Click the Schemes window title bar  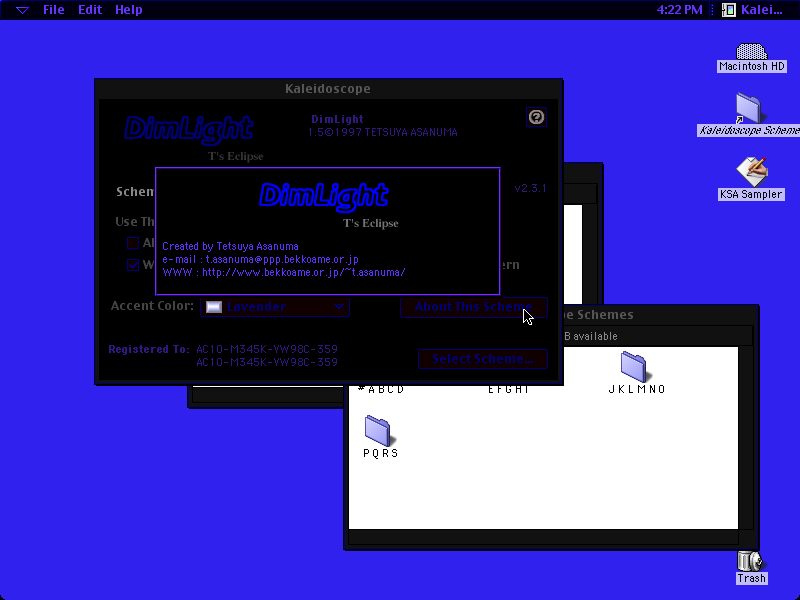tap(661, 315)
